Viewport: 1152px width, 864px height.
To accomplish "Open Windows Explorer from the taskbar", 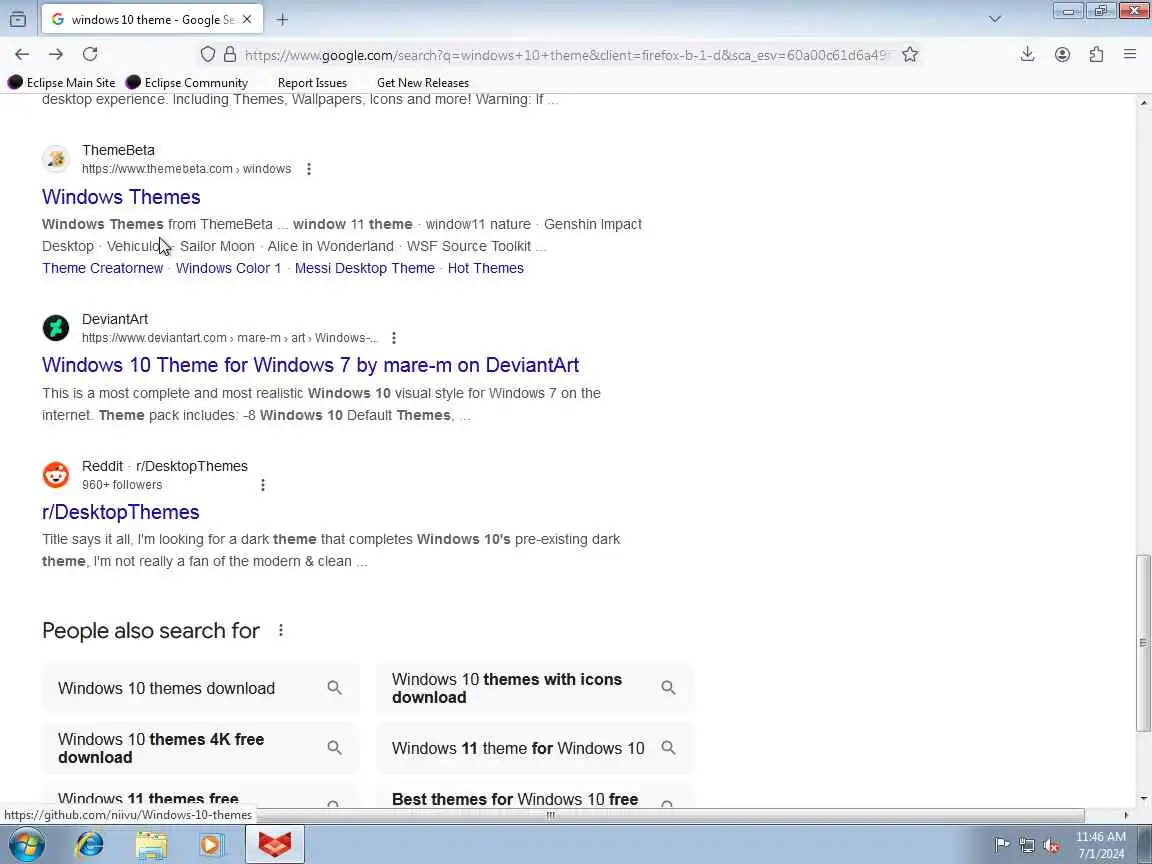I will click(151, 844).
